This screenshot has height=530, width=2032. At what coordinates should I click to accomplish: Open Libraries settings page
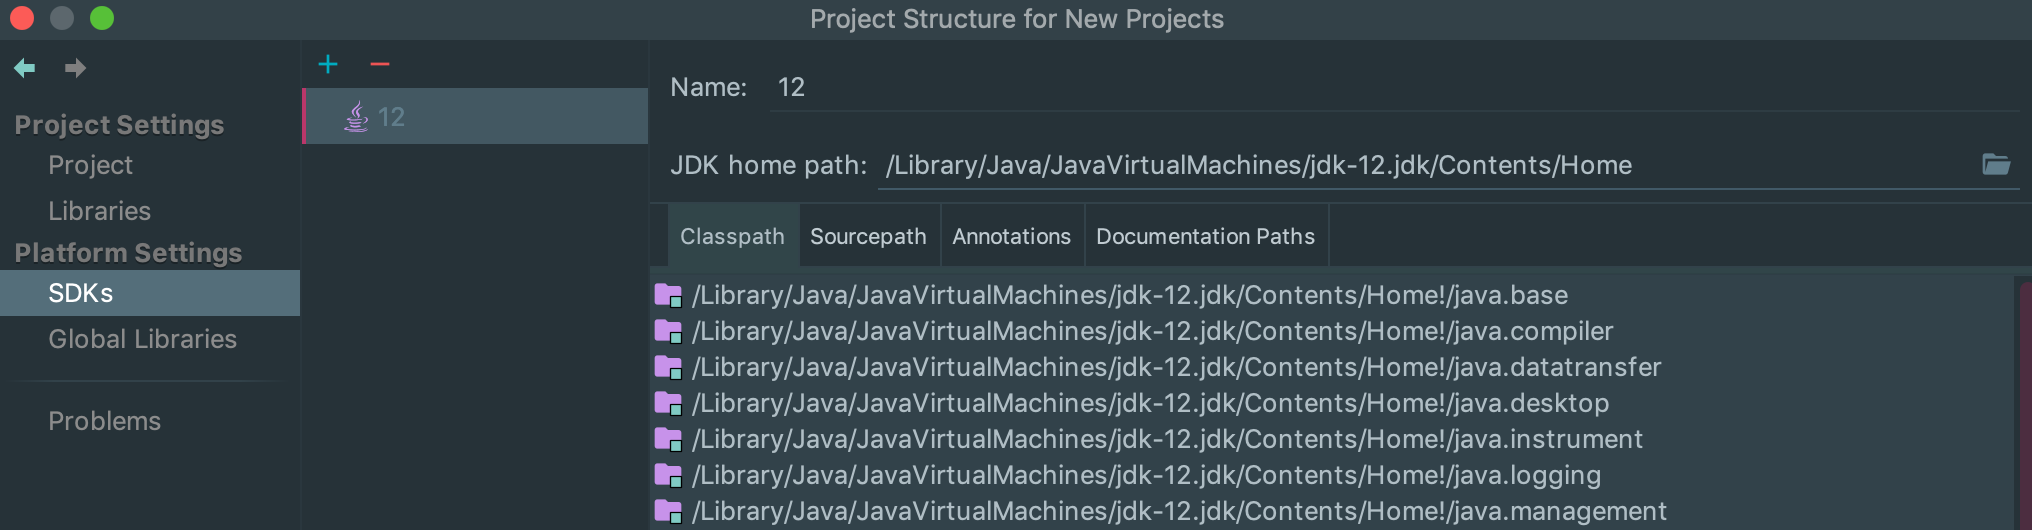click(x=99, y=211)
